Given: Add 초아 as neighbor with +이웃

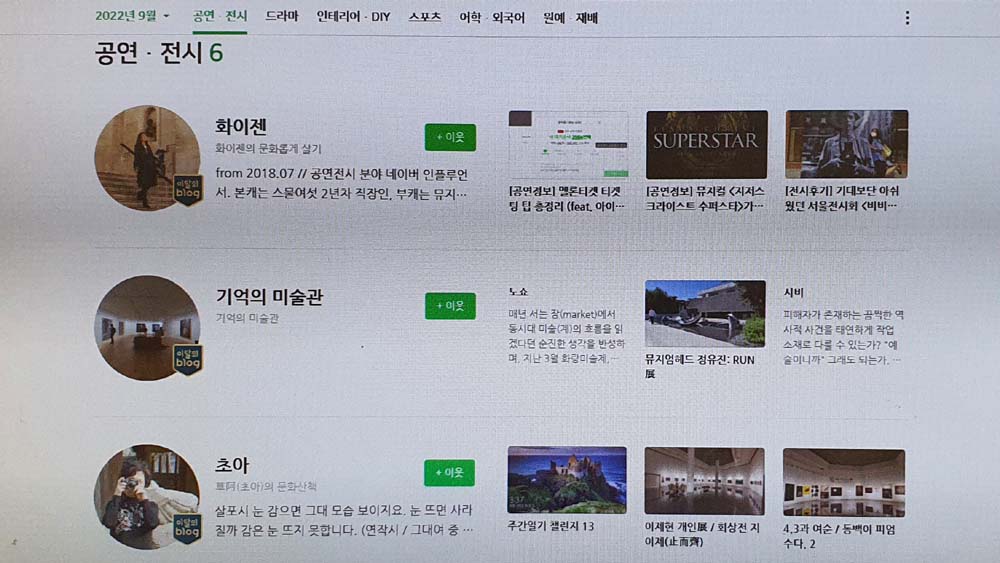Looking at the screenshot, I should tap(449, 473).
